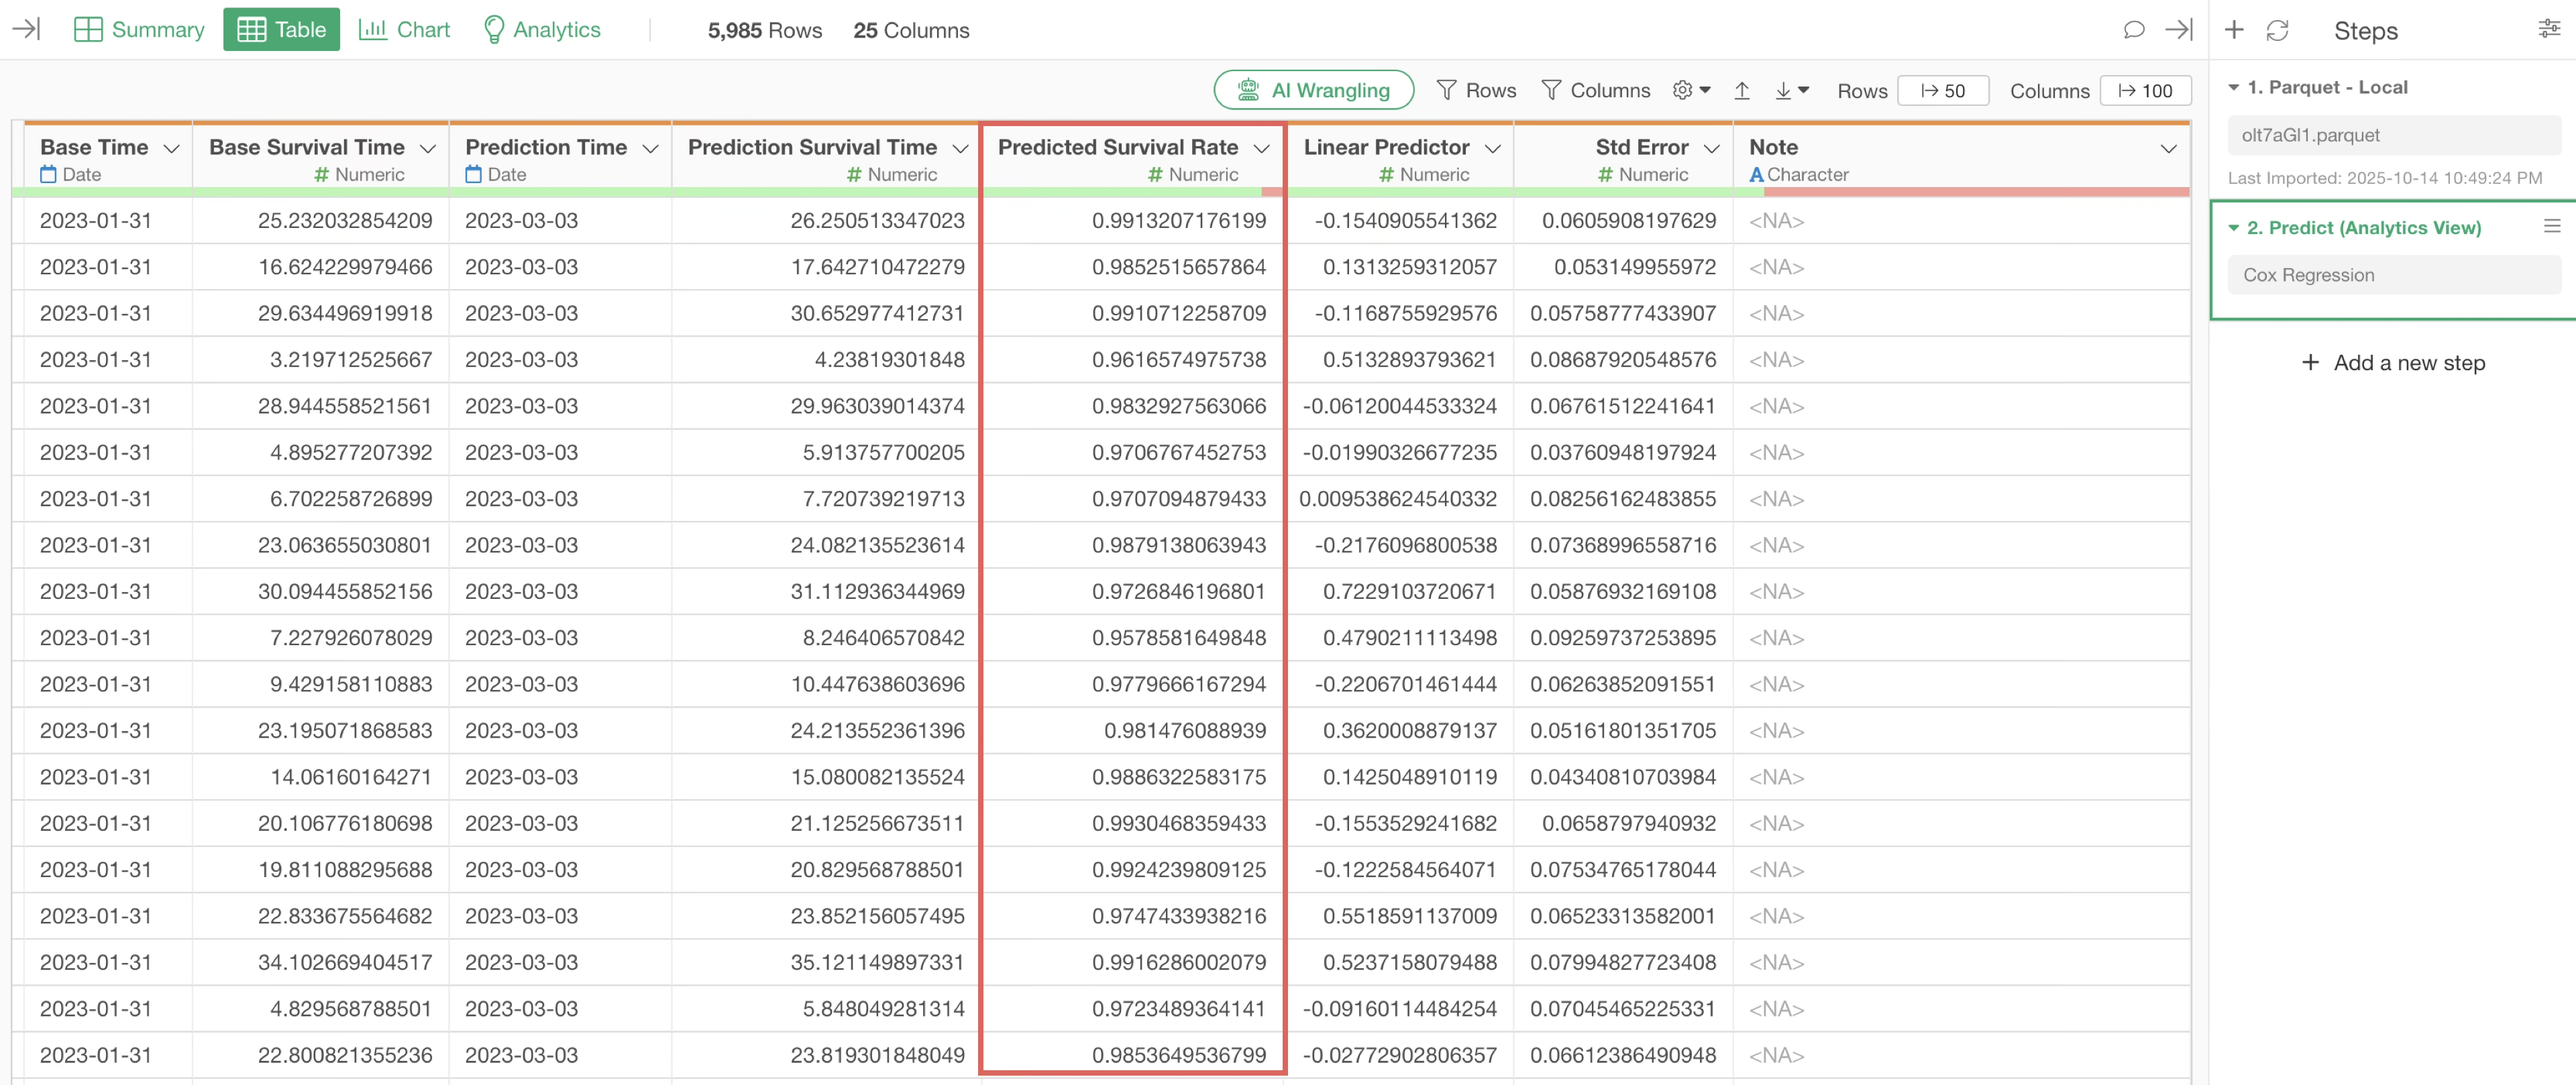The width and height of the screenshot is (2576, 1085).
Task: Collapse the Parquet - Local step
Action: pyautogui.click(x=2233, y=88)
